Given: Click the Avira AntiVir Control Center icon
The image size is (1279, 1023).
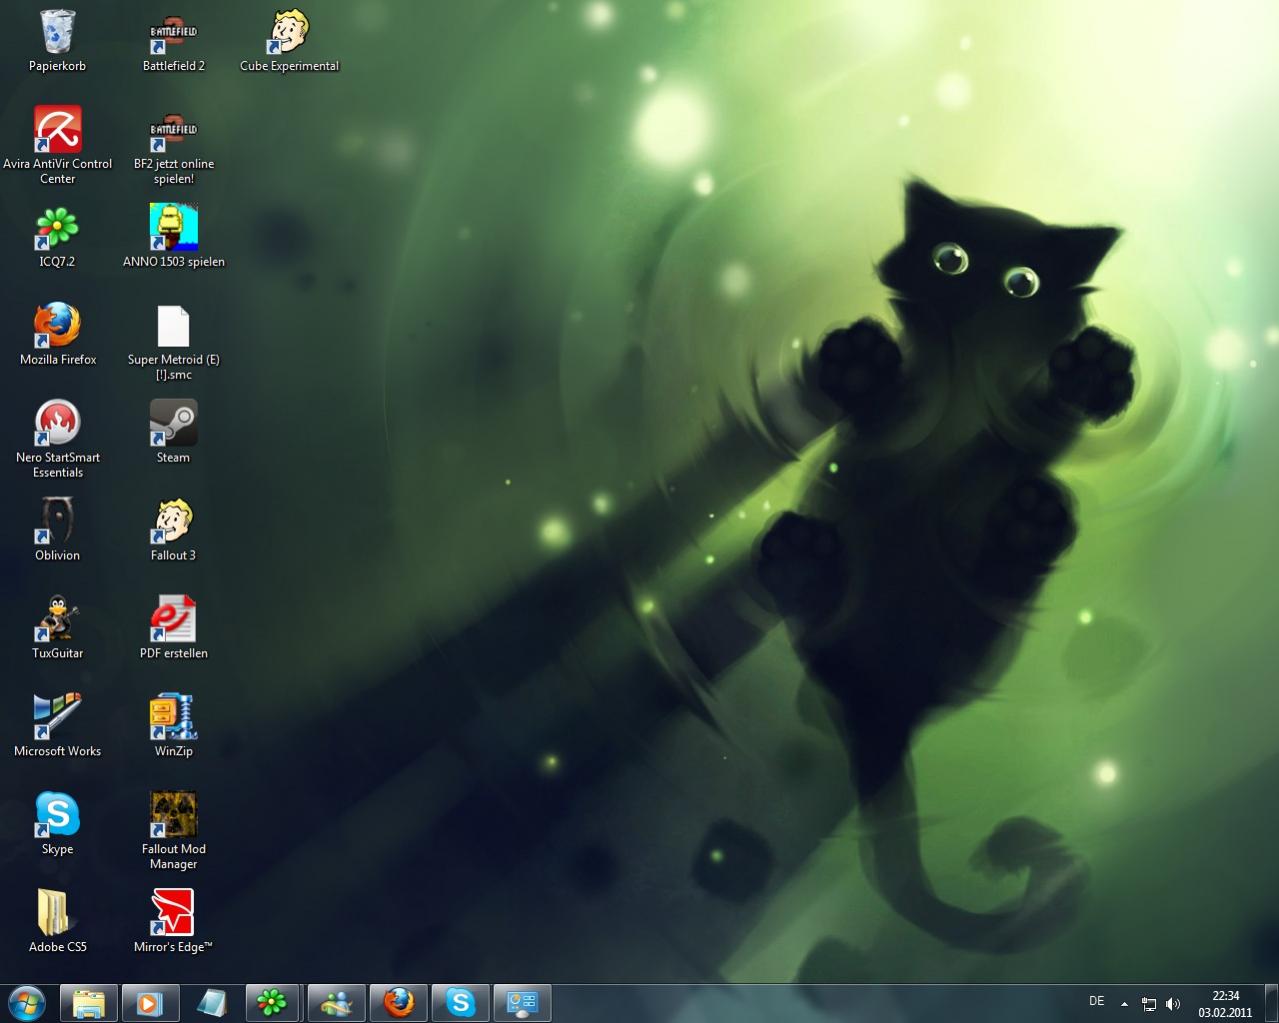Looking at the screenshot, I should point(57,145).
